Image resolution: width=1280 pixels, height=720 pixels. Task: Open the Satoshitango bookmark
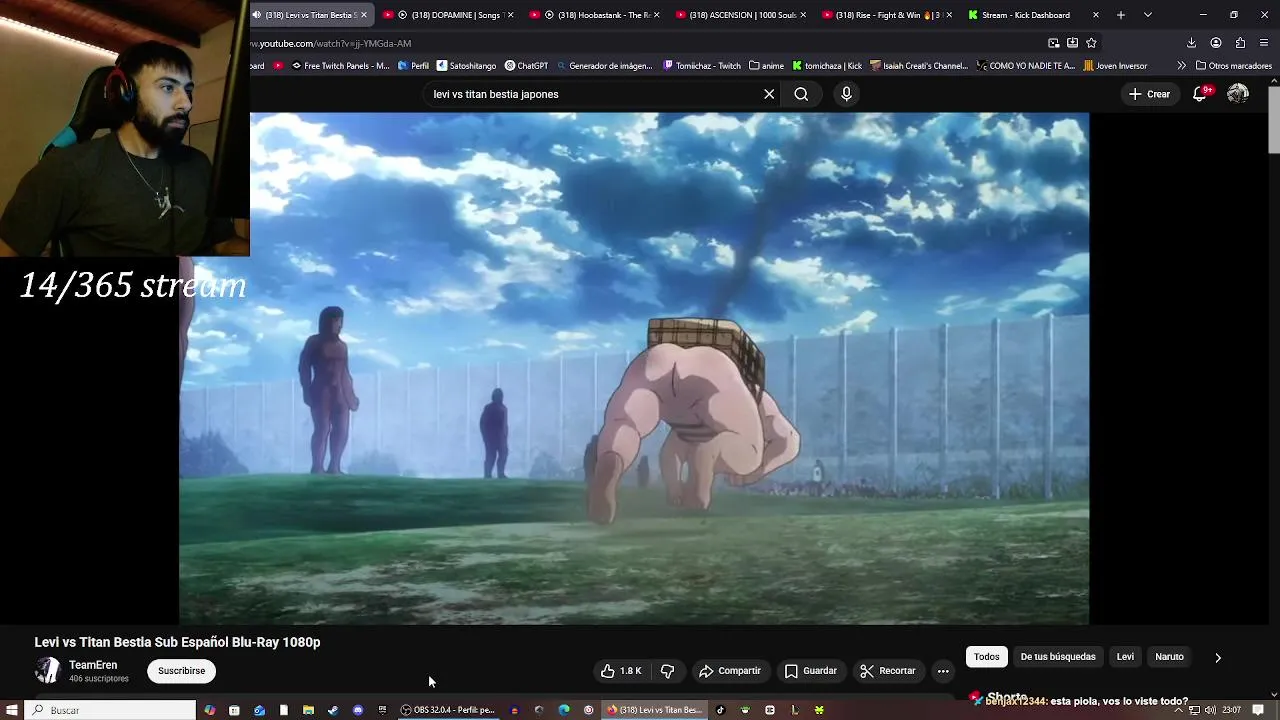tap(466, 66)
